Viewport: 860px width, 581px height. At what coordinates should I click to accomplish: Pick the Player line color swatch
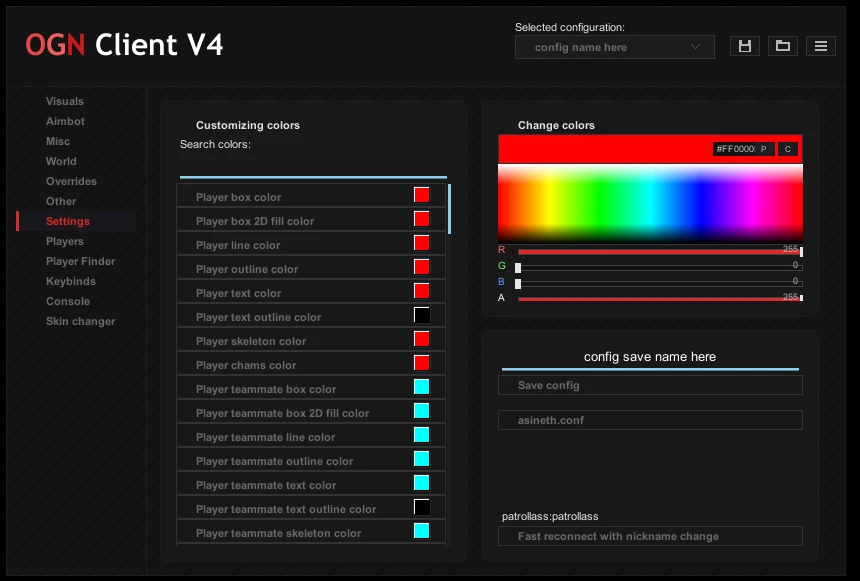[421, 243]
